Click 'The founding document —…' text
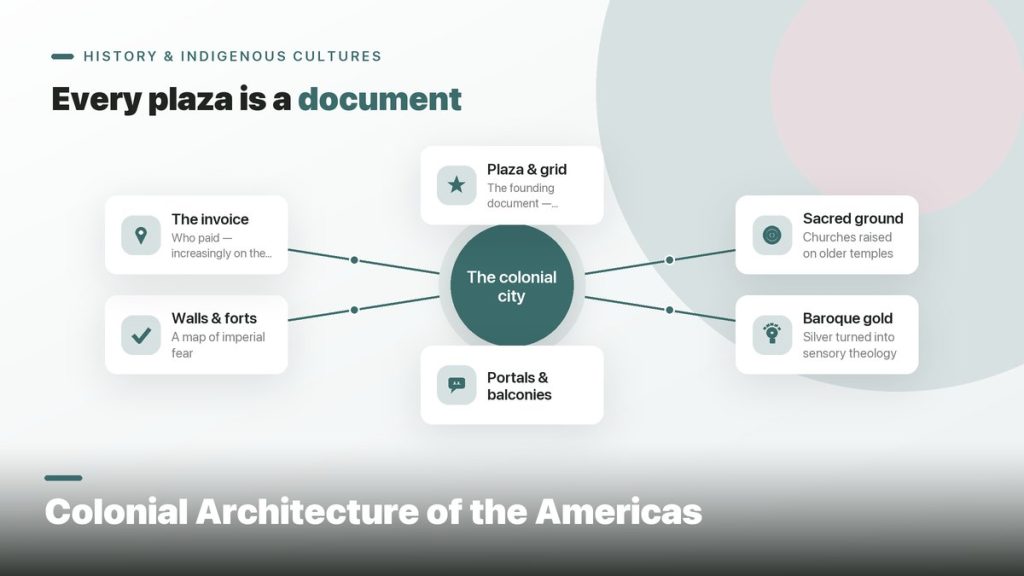The image size is (1024, 576). coord(522,195)
